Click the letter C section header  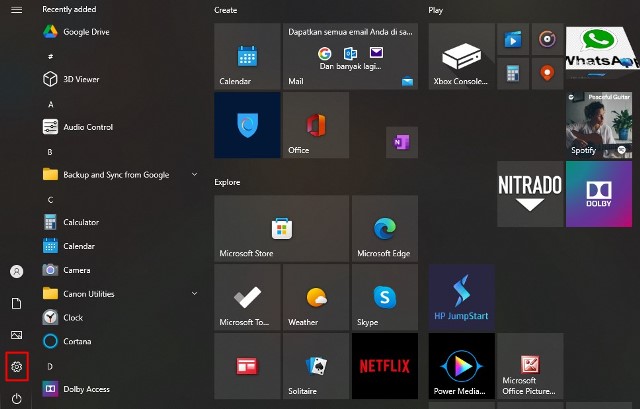point(50,200)
